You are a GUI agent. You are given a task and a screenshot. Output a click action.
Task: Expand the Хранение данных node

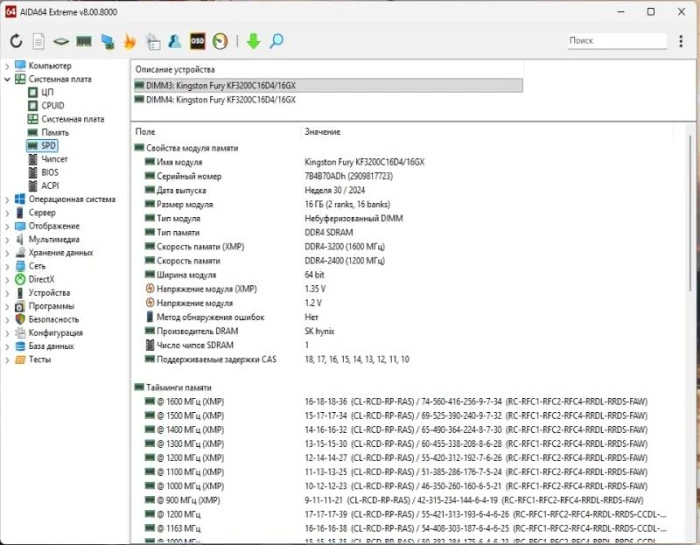[x=7, y=253]
